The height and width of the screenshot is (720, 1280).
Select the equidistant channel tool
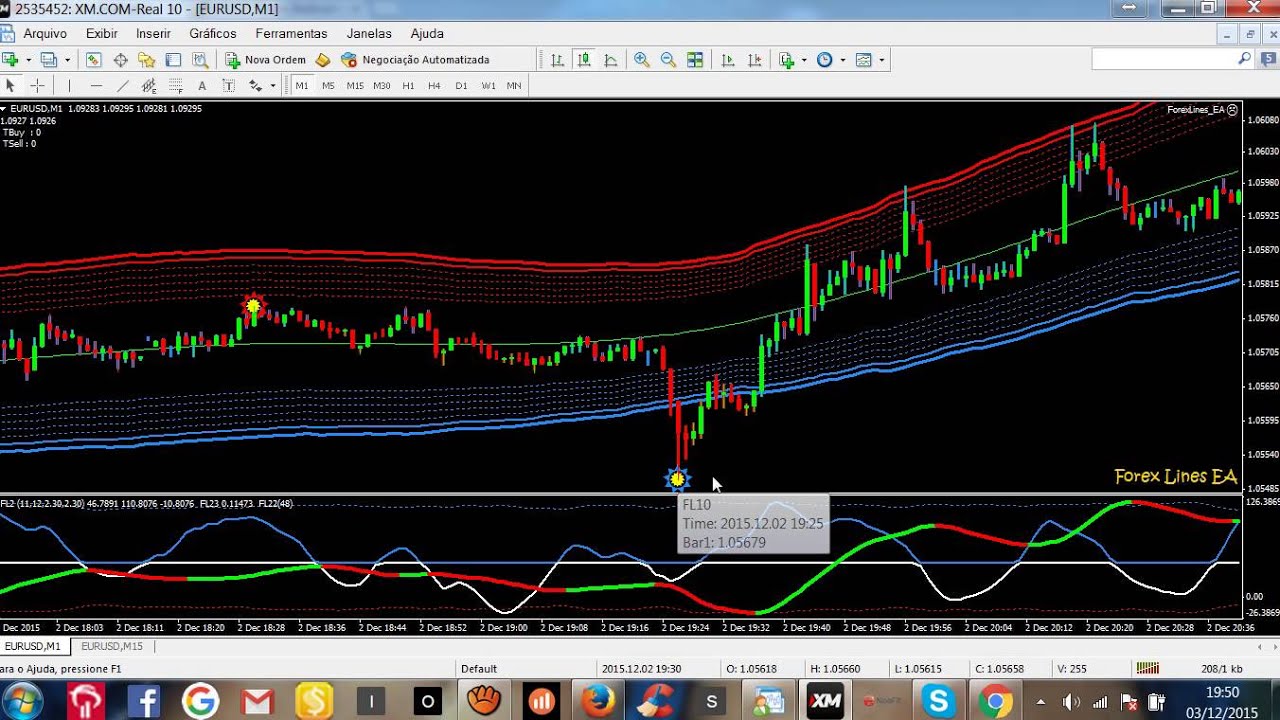pyautogui.click(x=149, y=86)
